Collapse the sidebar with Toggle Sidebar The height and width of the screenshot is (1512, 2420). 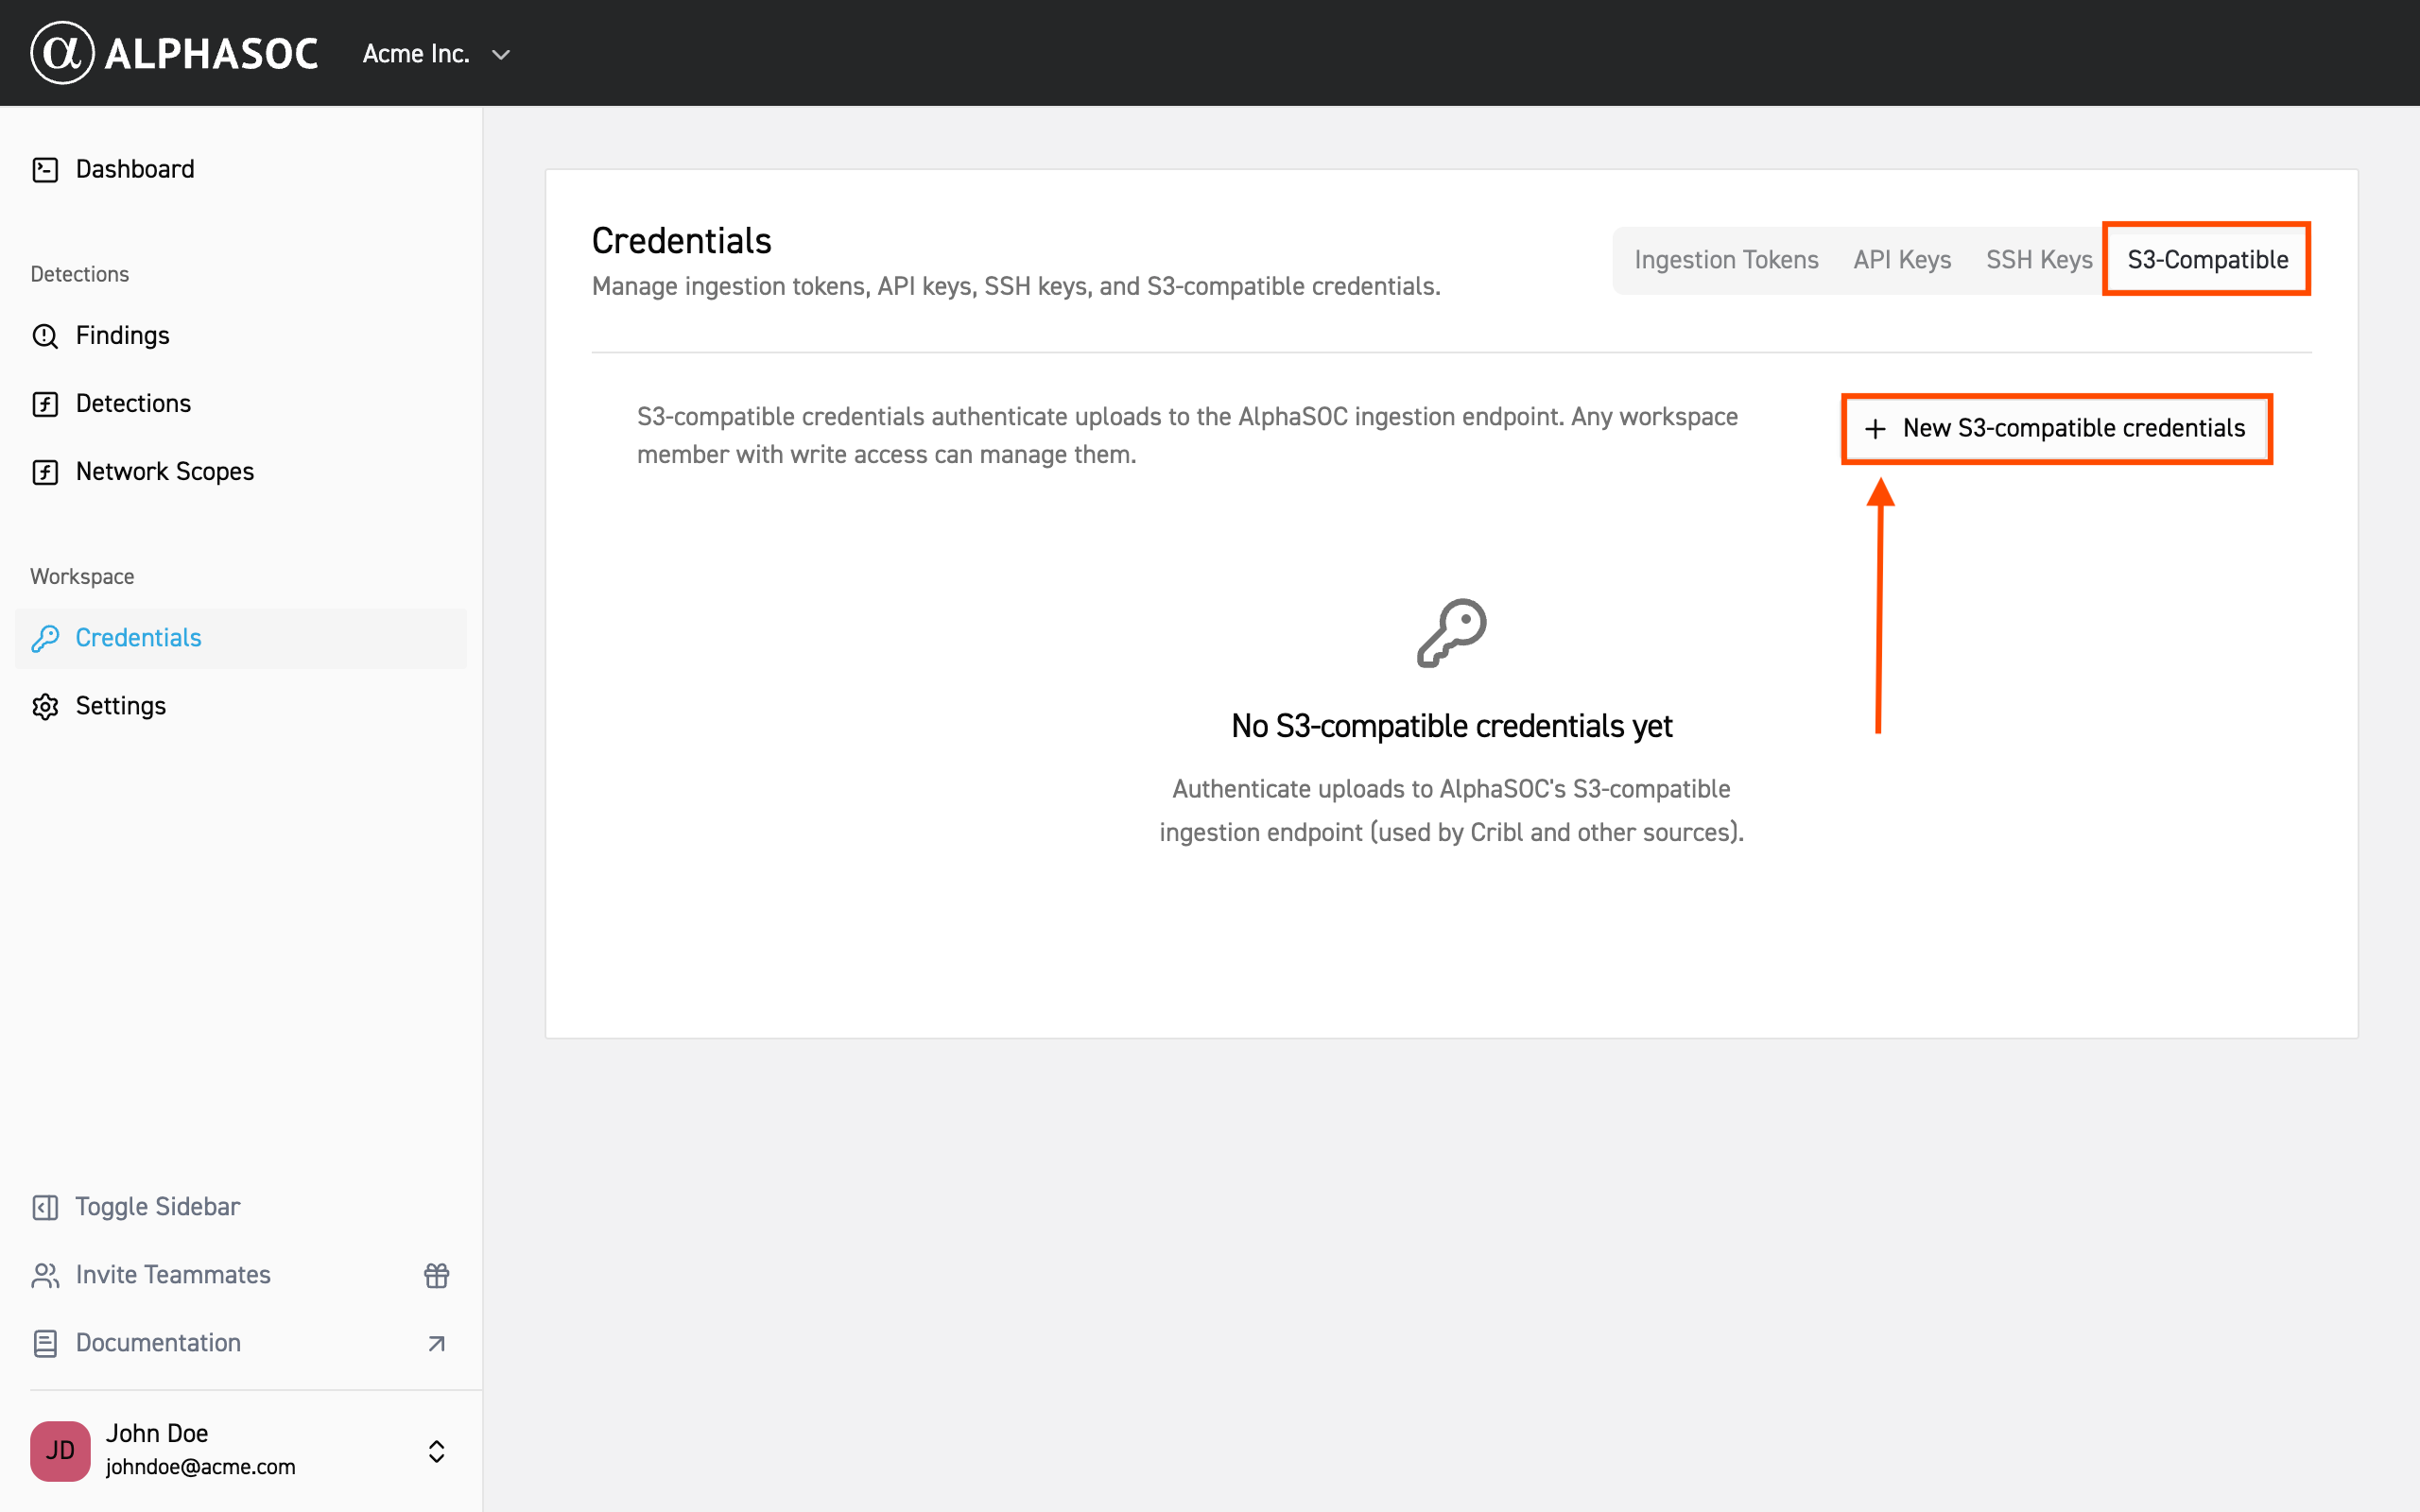click(x=240, y=1208)
